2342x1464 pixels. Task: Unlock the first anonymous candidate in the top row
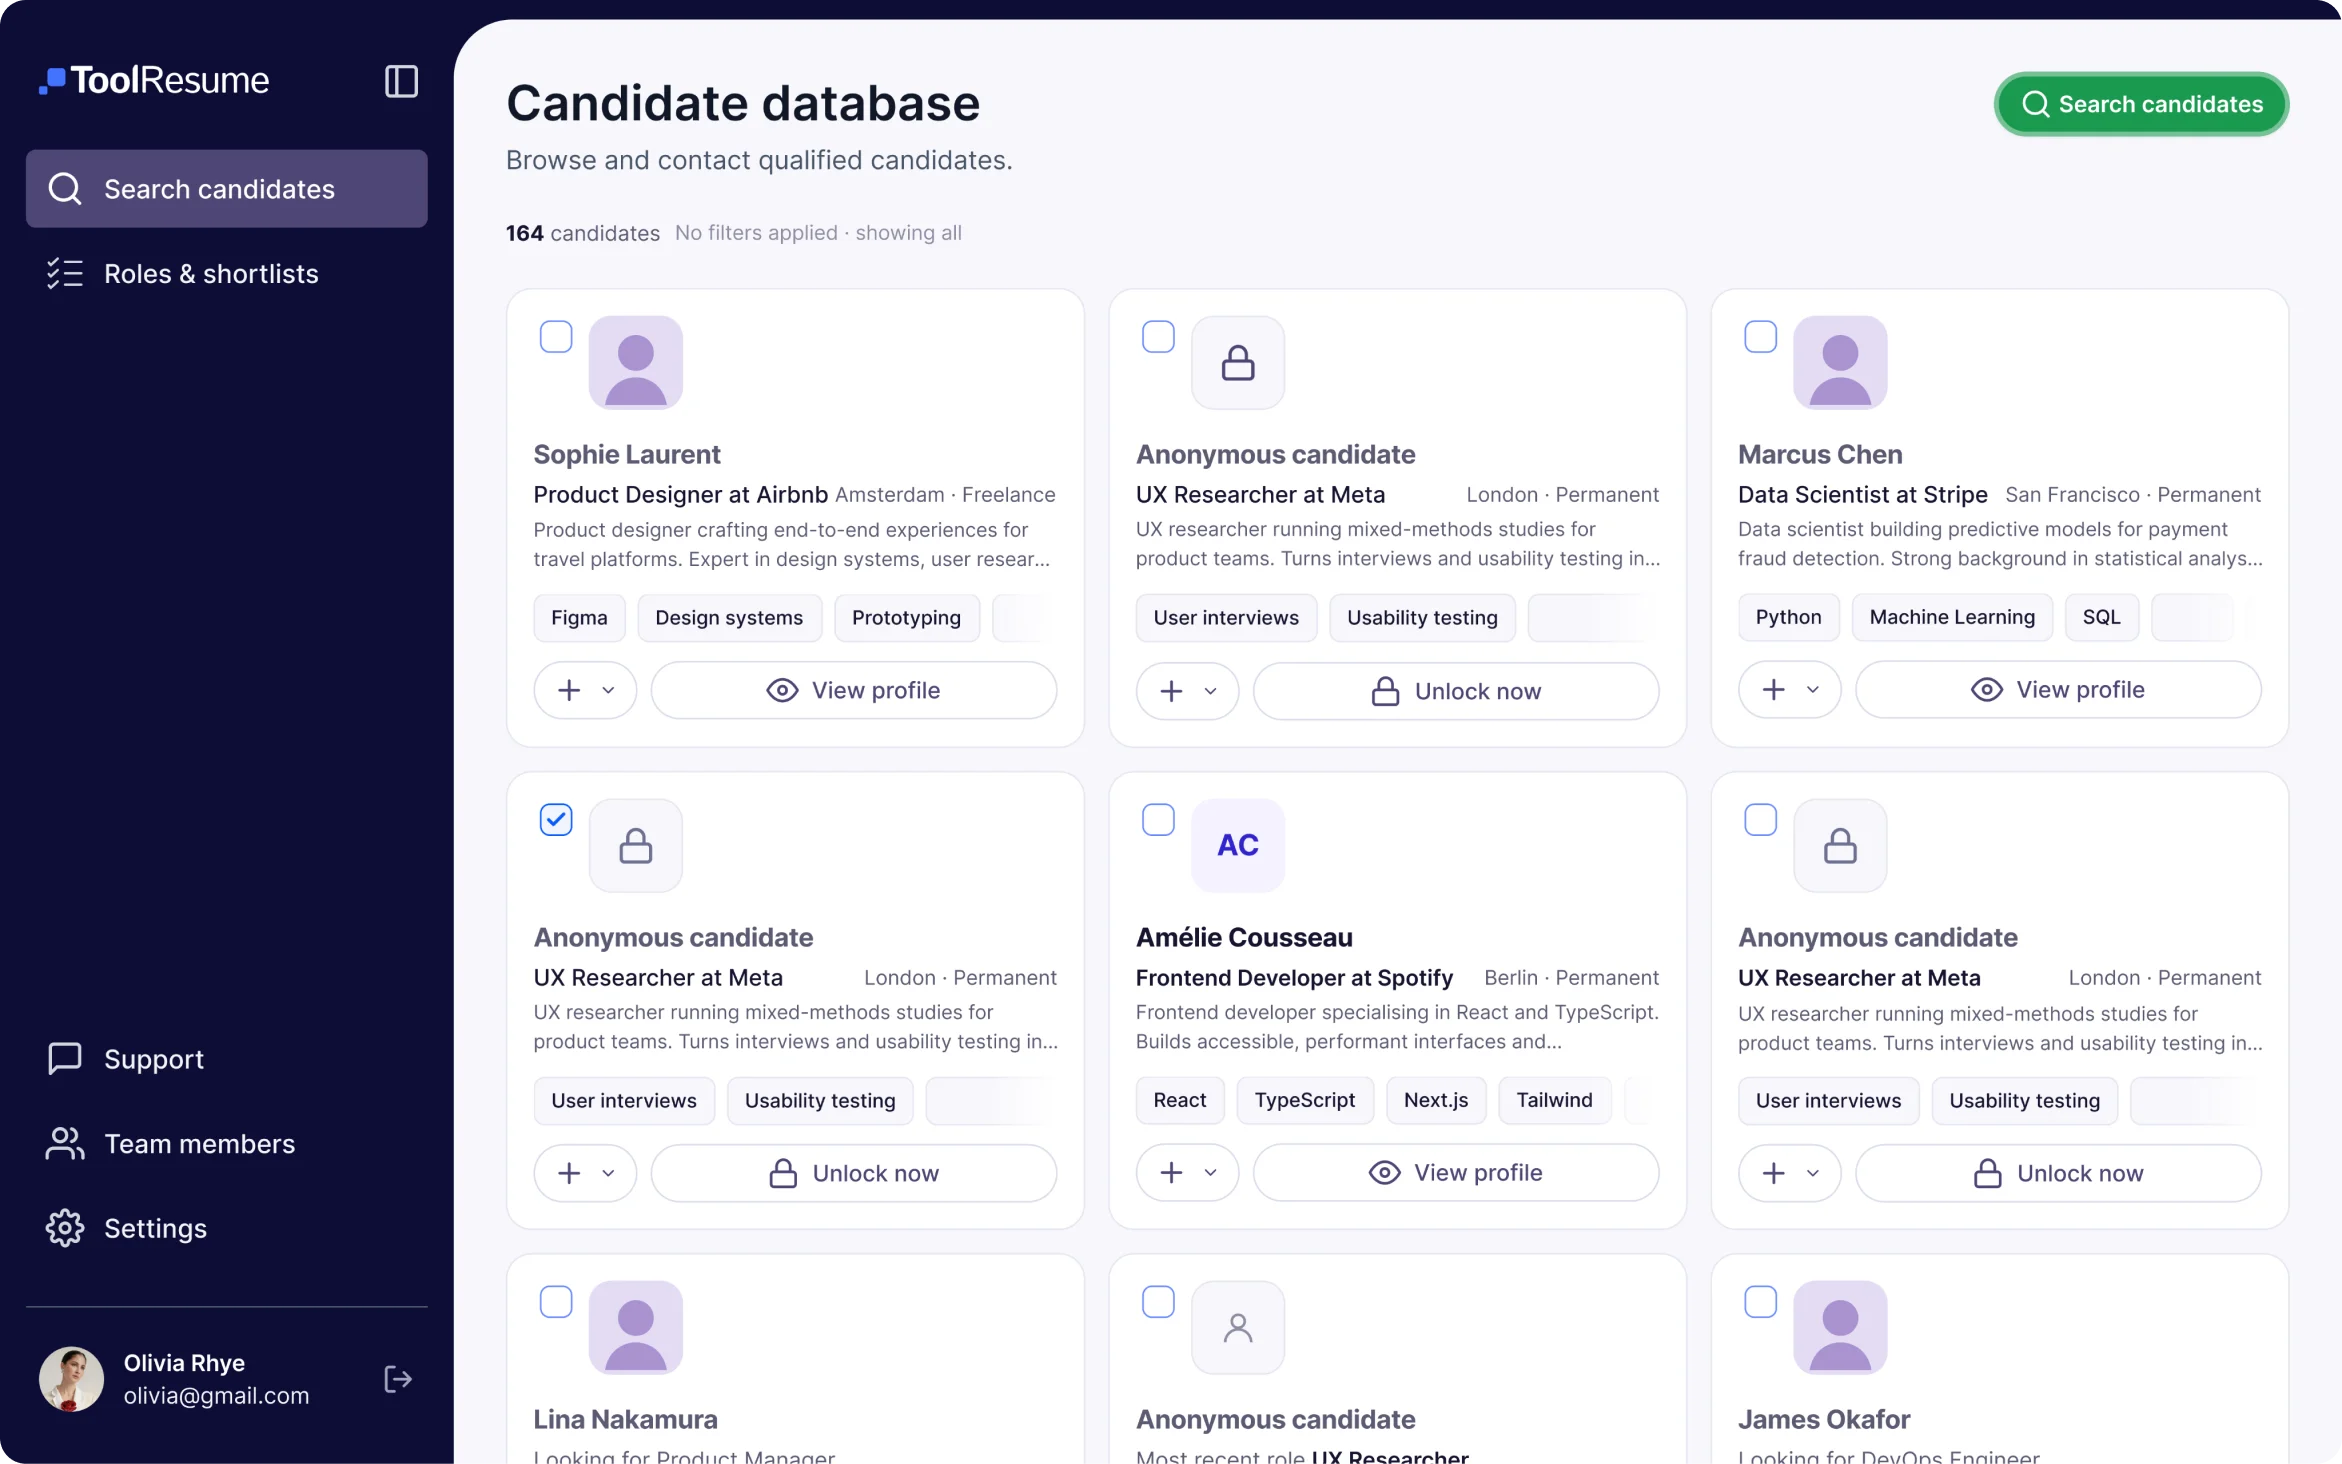point(1455,691)
